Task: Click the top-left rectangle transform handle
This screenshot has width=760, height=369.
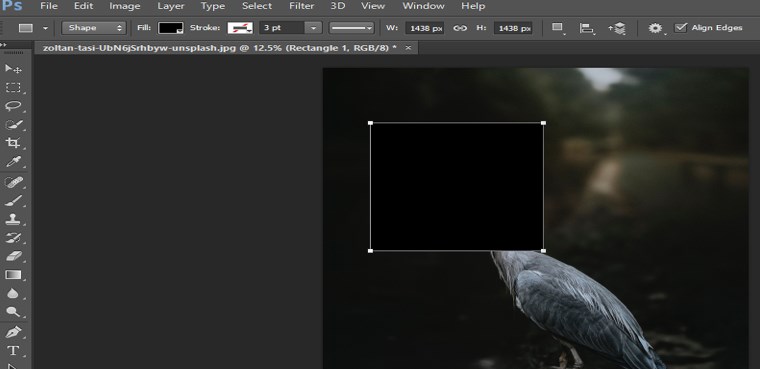Action: point(370,123)
